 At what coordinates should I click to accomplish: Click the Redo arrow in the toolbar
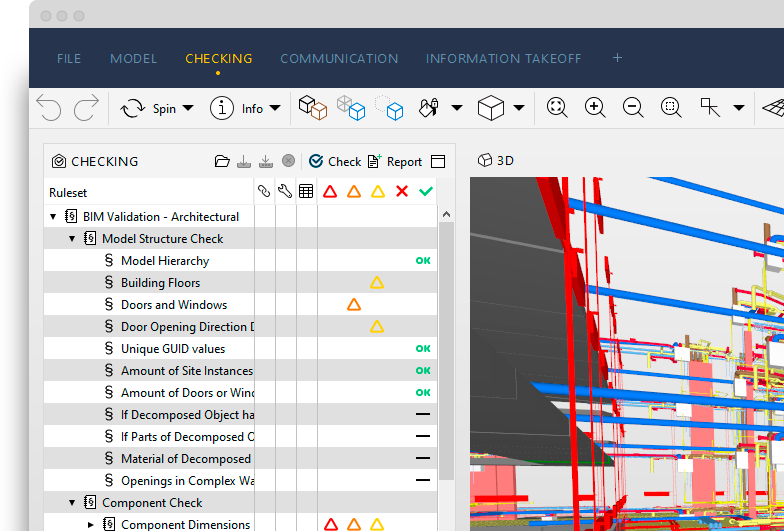coord(87,108)
